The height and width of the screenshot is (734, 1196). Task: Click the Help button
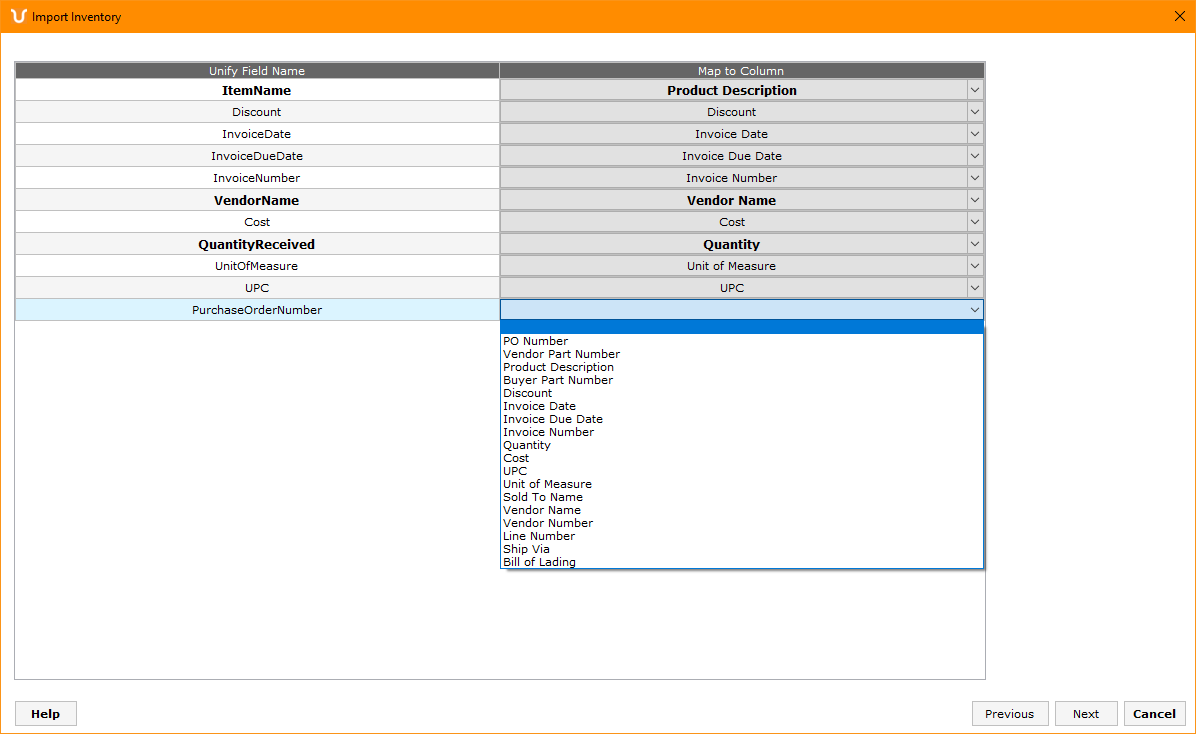(x=45, y=714)
